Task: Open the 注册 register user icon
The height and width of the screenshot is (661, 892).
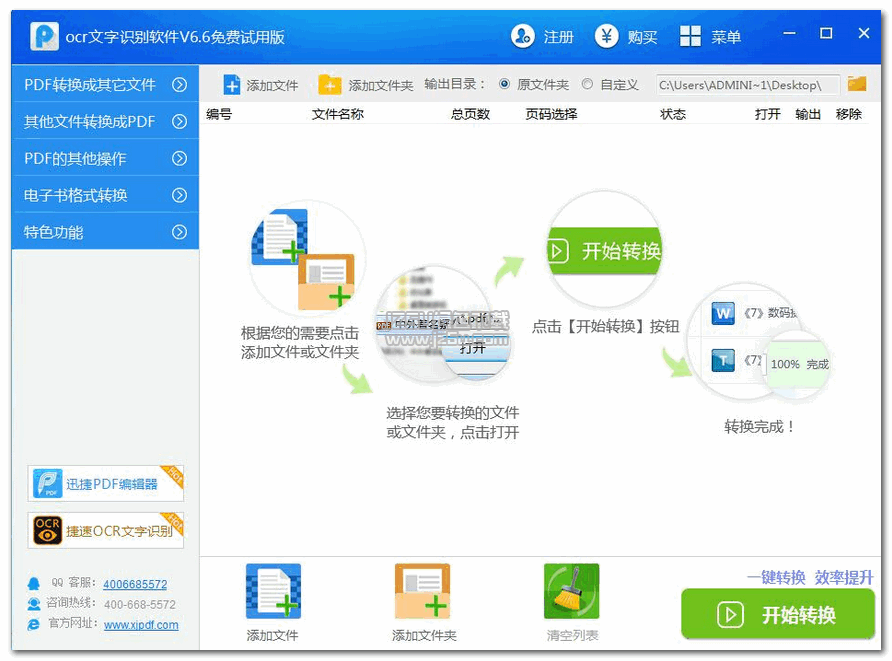Action: 522,36
